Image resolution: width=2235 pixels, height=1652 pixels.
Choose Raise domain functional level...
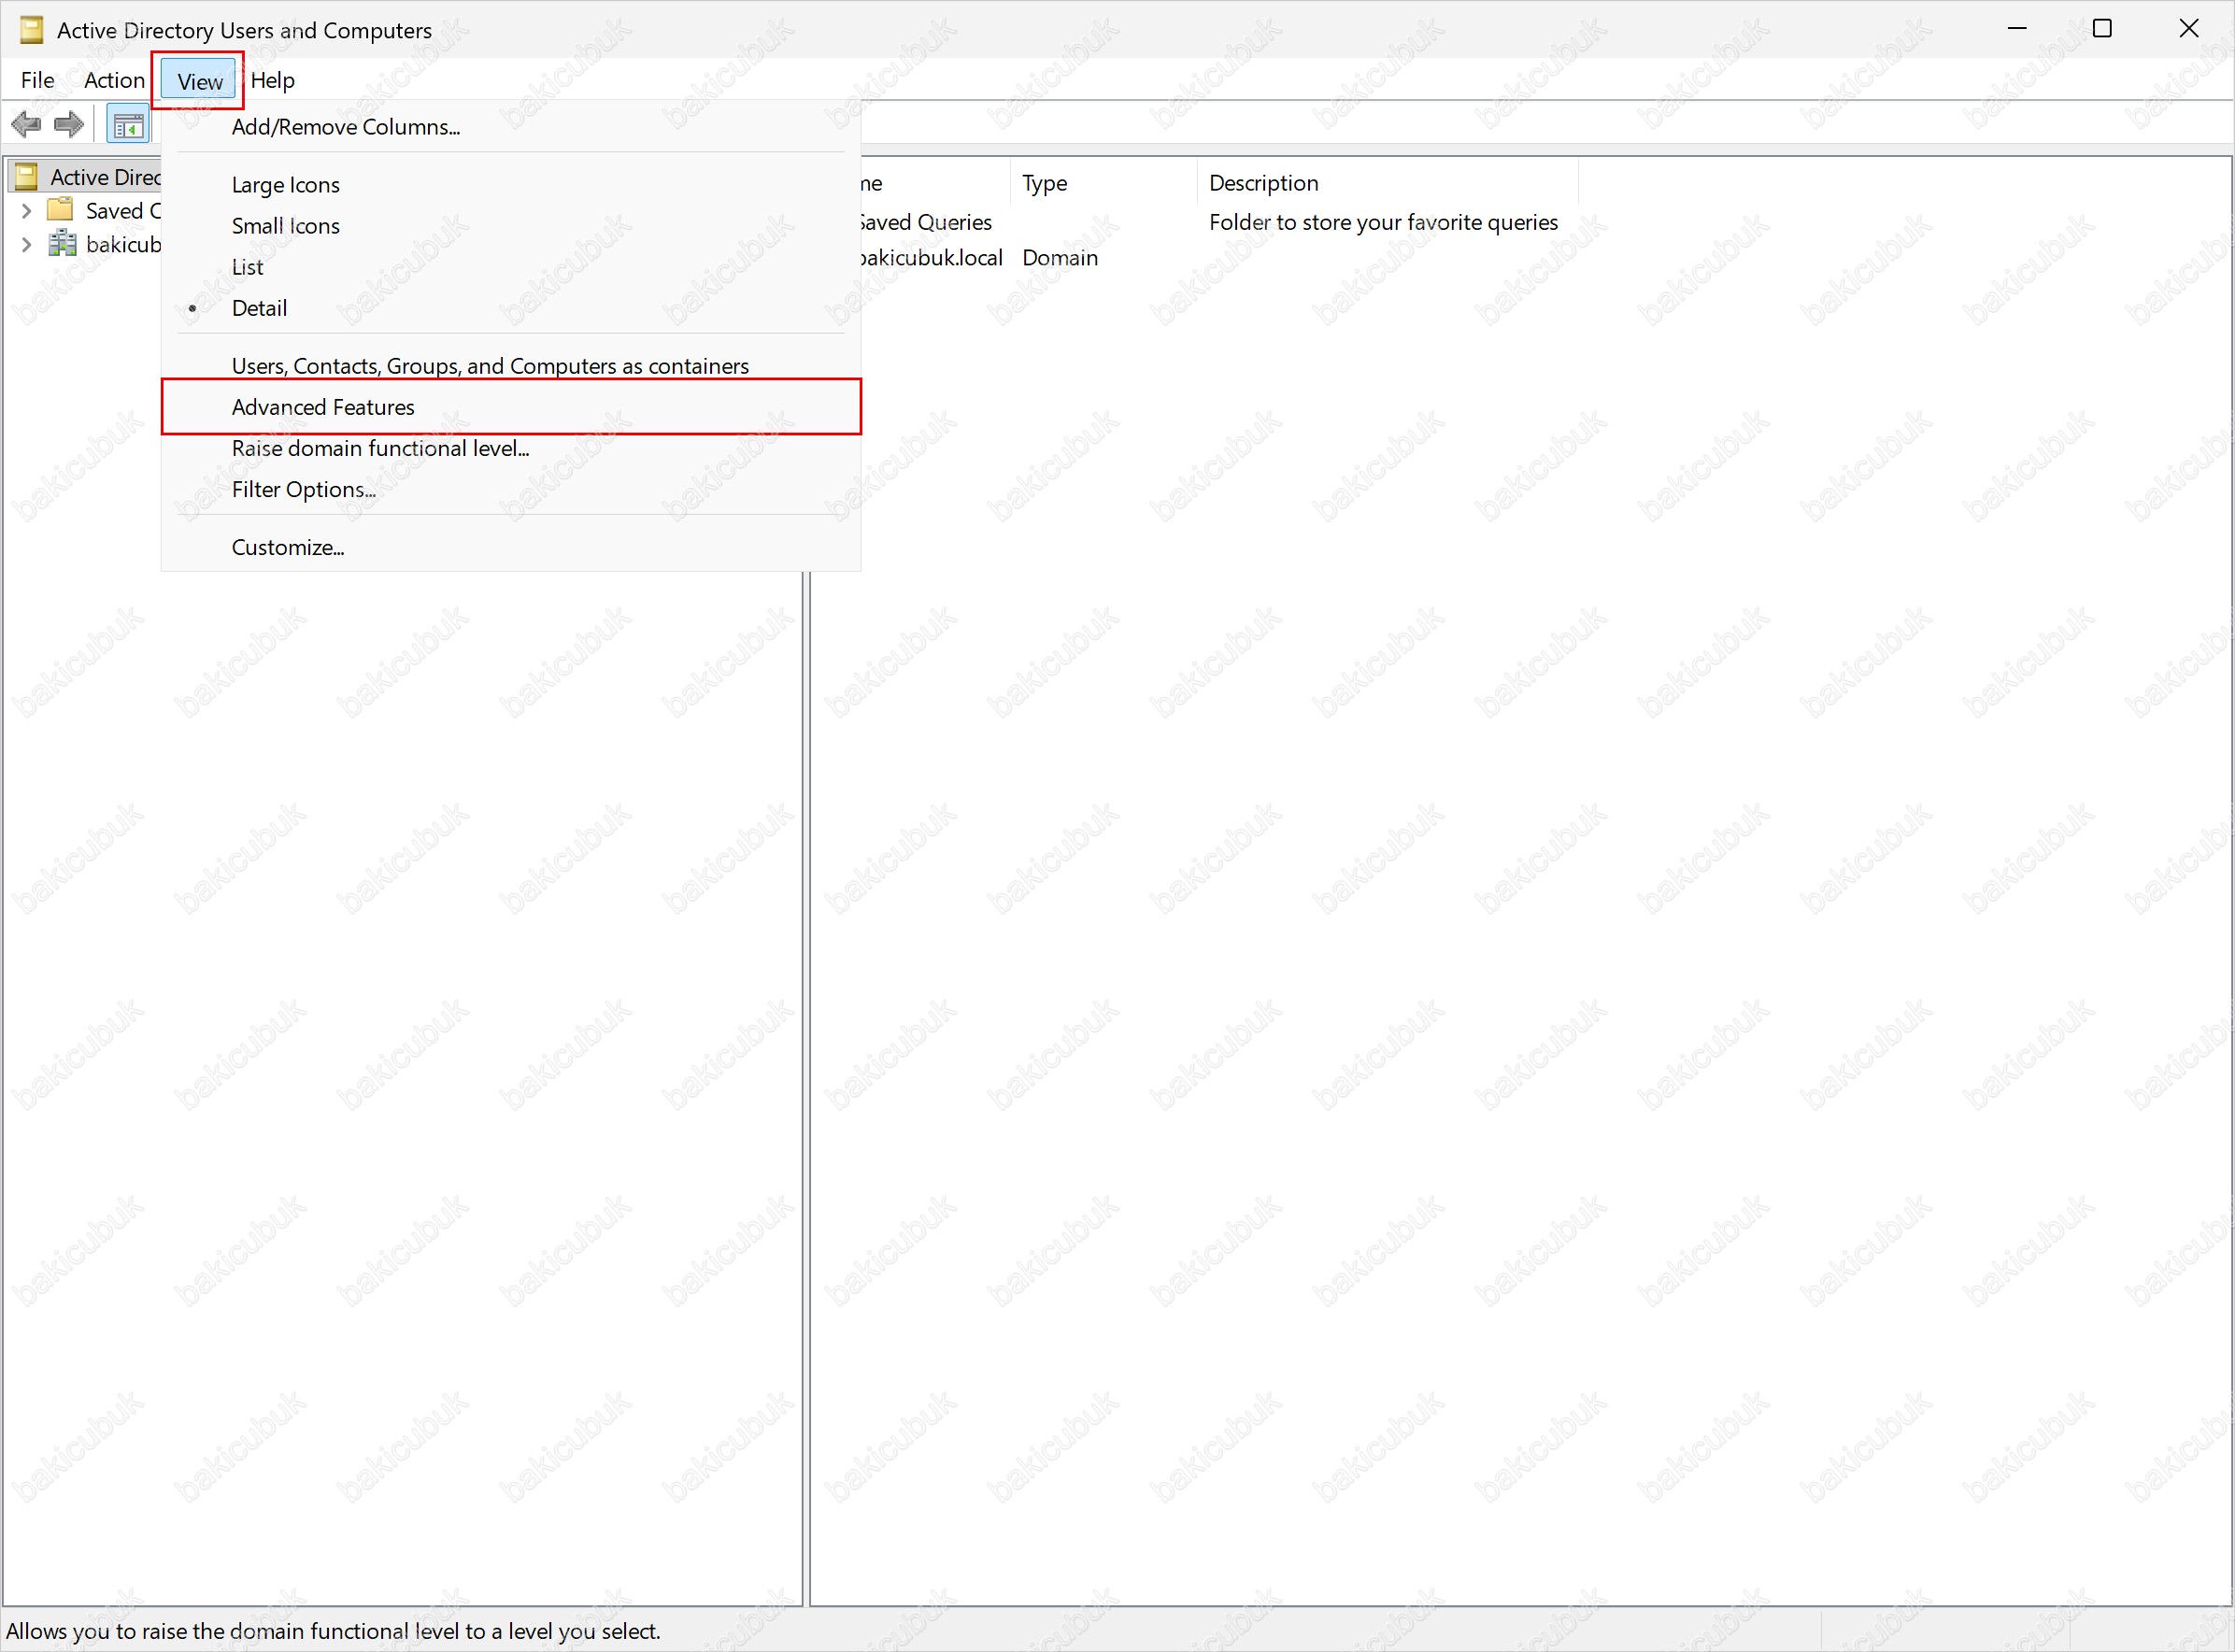click(x=511, y=448)
